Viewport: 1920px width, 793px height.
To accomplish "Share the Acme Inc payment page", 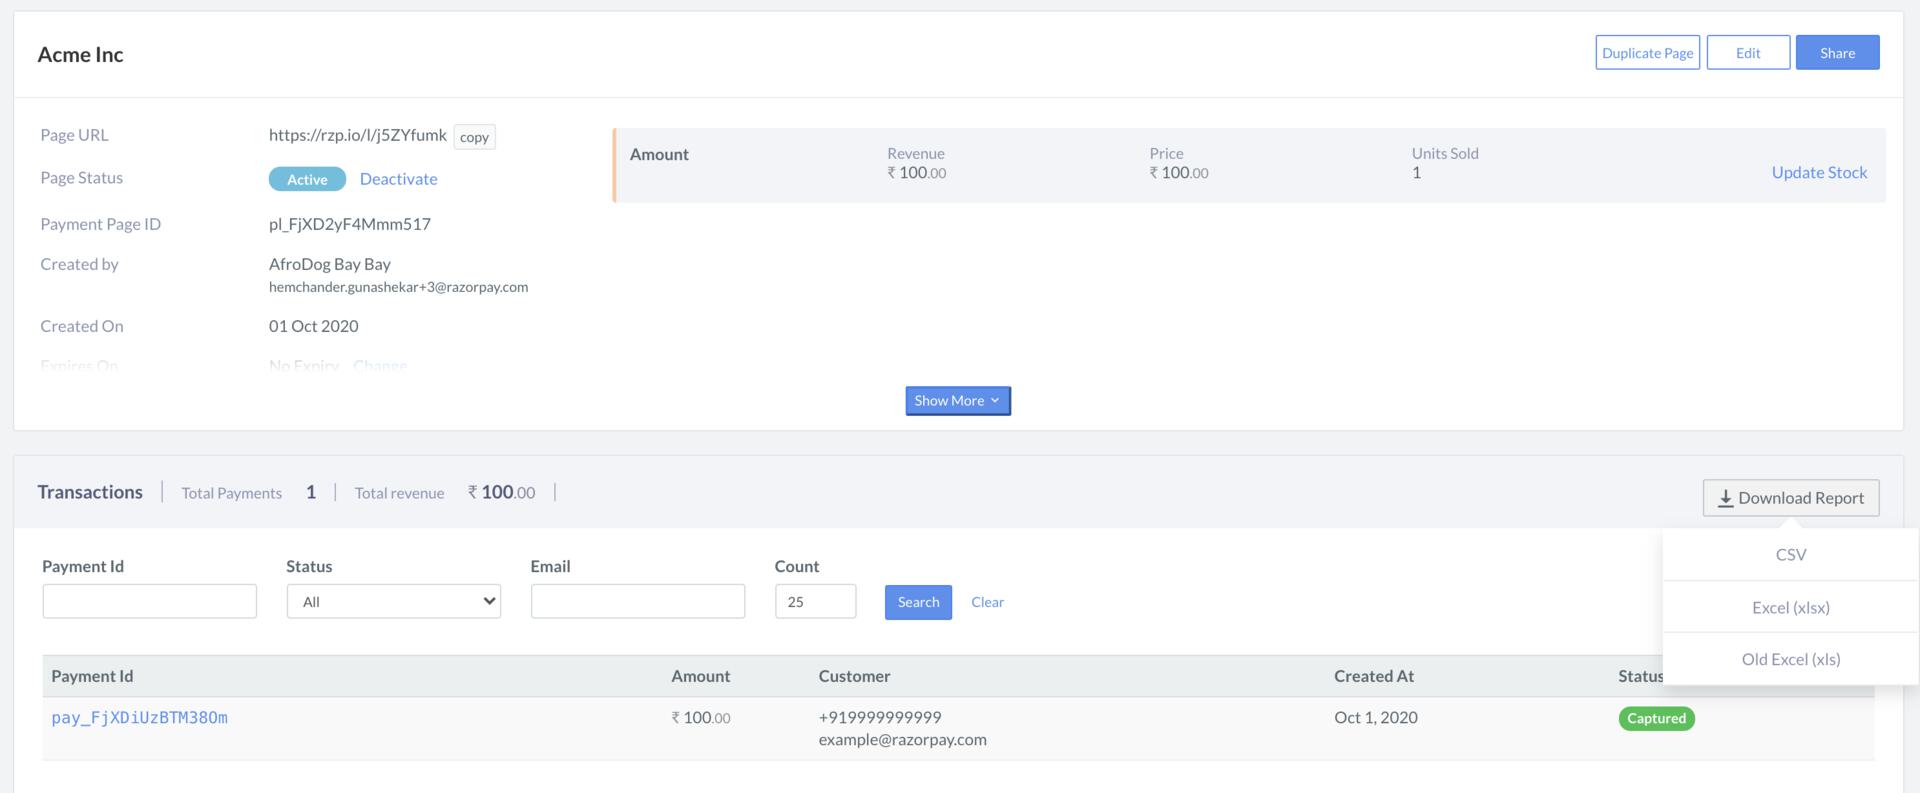I will click(1837, 53).
